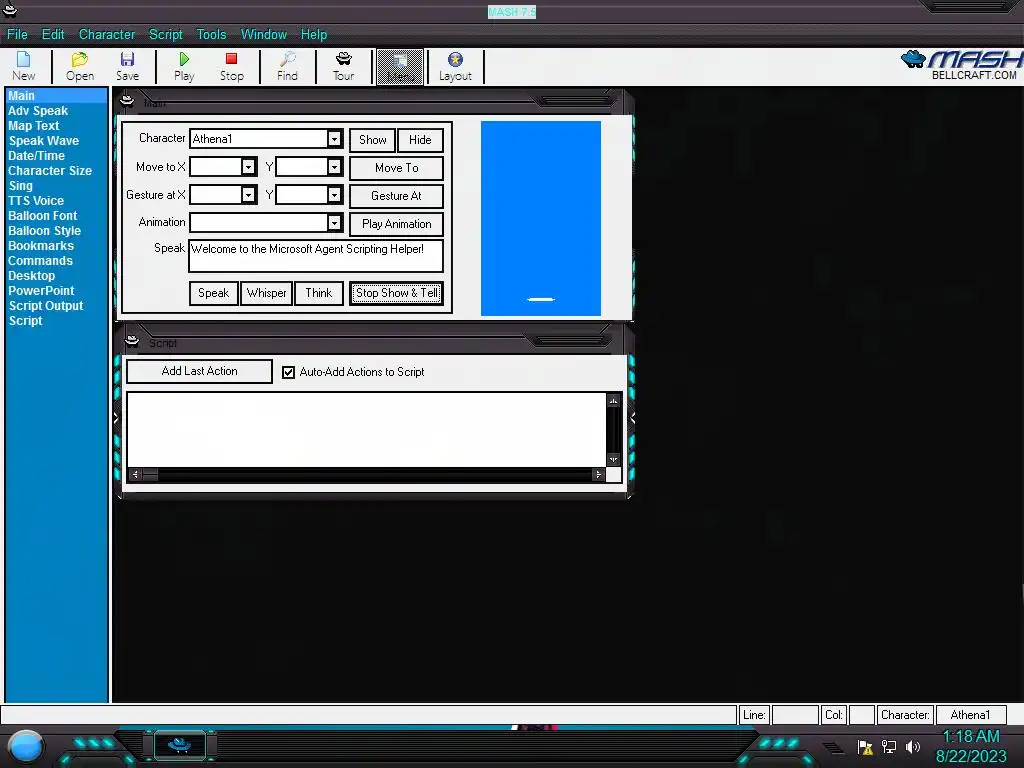Open the Help menu
The width and height of the screenshot is (1024, 768).
pos(313,35)
